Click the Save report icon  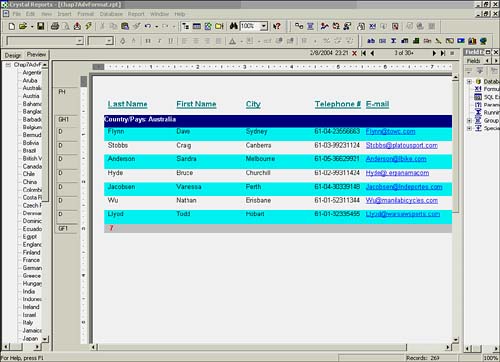(x=41, y=26)
